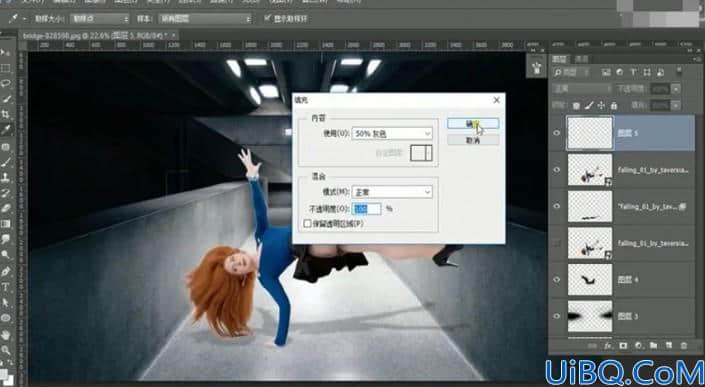The height and width of the screenshot is (387, 705).
Task: Close the bridge-828596.jpg document tab
Action: tap(174, 35)
